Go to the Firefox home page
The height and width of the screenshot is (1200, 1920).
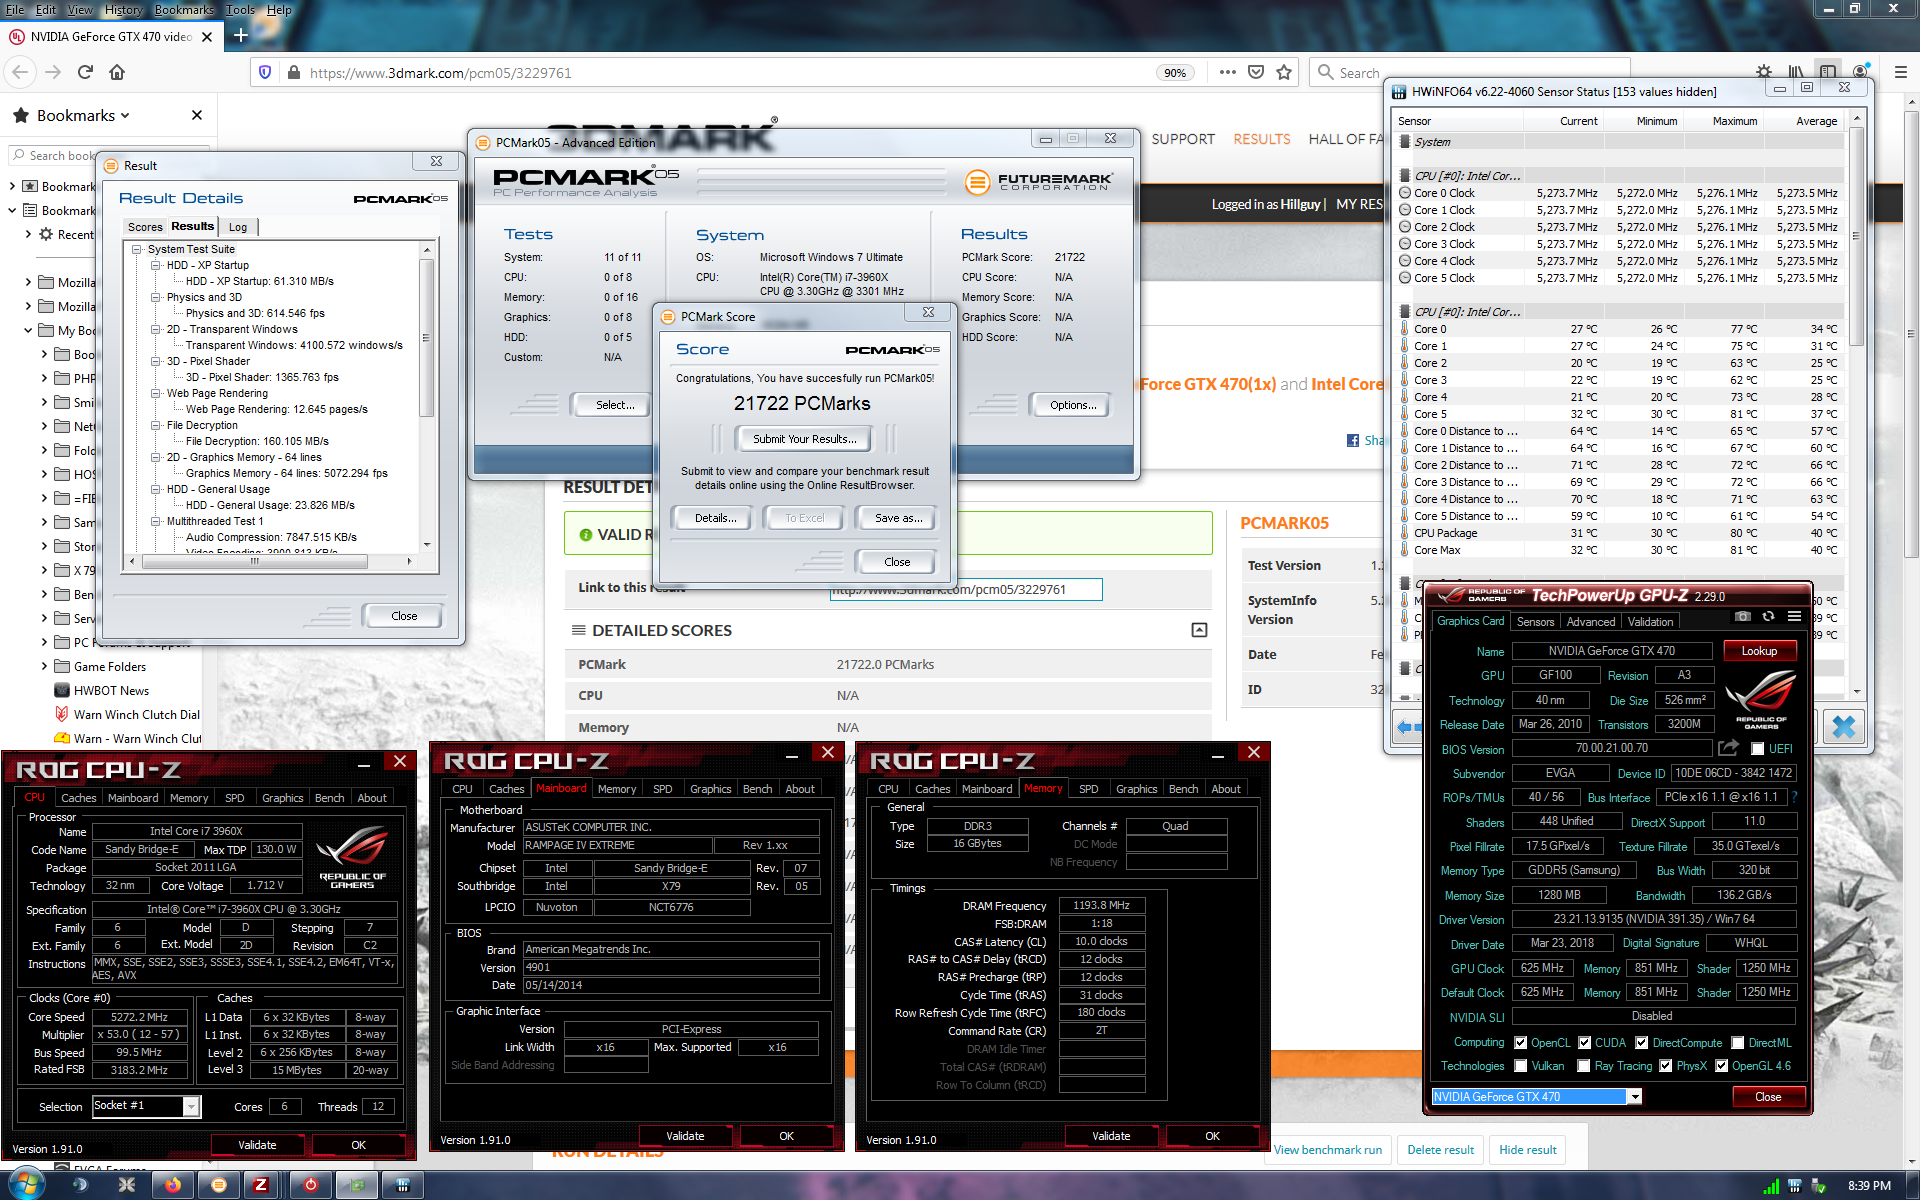coord(117,72)
